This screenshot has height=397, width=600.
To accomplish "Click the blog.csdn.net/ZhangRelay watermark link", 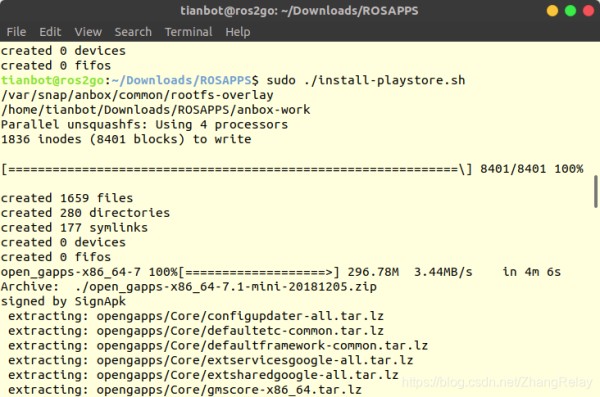I will [x=497, y=382].
